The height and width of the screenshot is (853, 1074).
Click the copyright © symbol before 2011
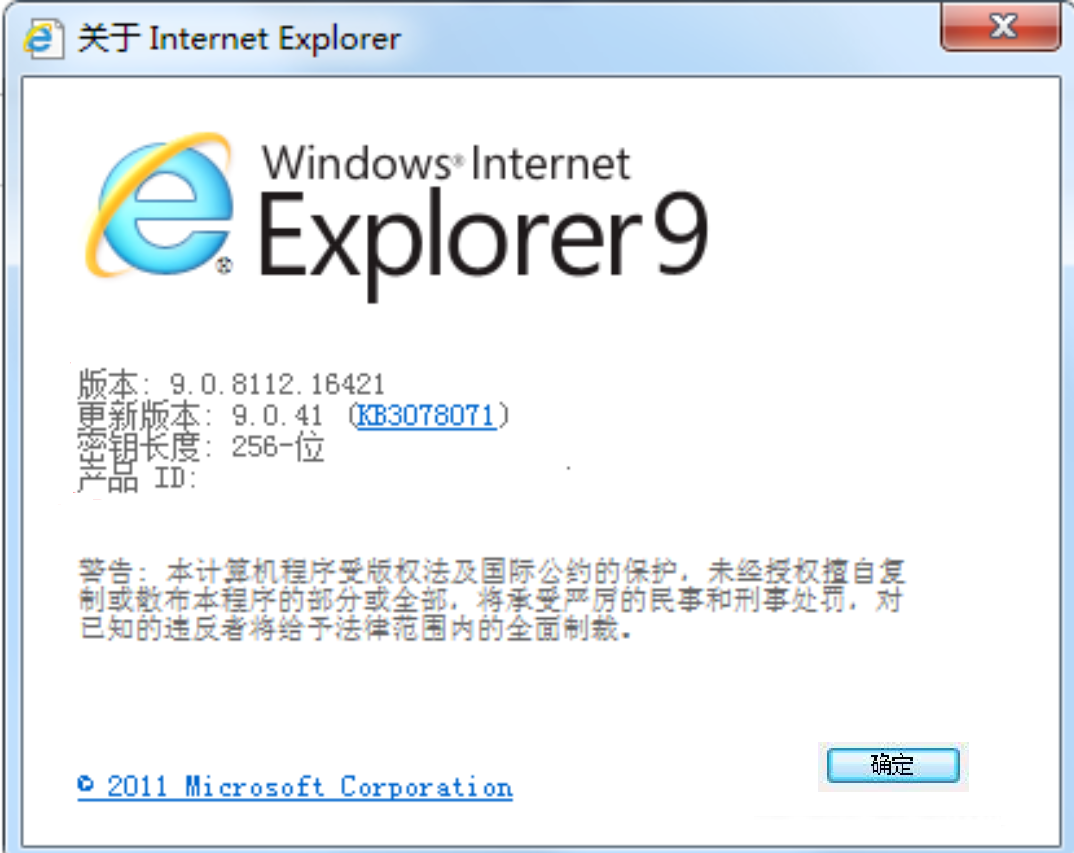tap(86, 784)
